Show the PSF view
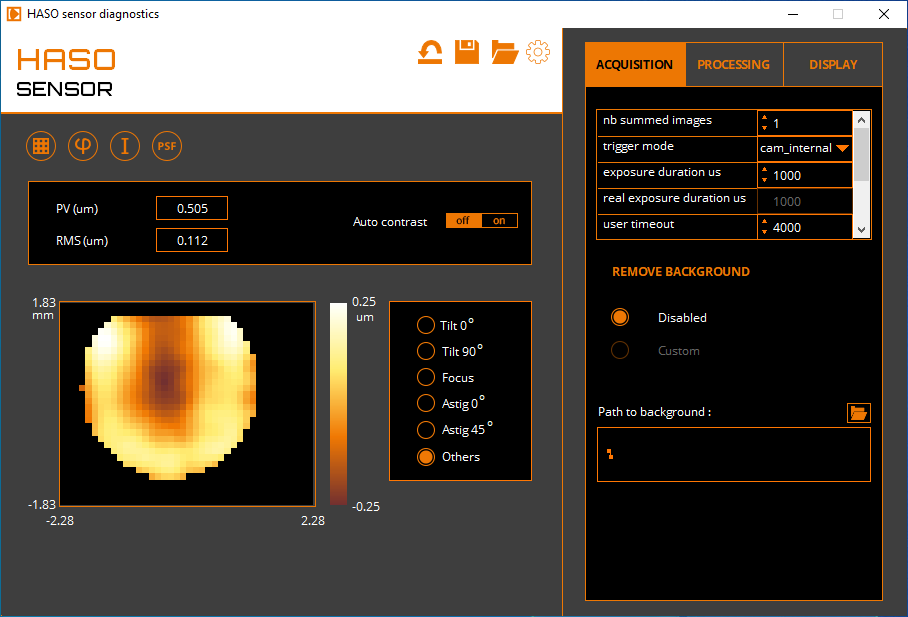Image resolution: width=908 pixels, height=617 pixels. [167, 146]
